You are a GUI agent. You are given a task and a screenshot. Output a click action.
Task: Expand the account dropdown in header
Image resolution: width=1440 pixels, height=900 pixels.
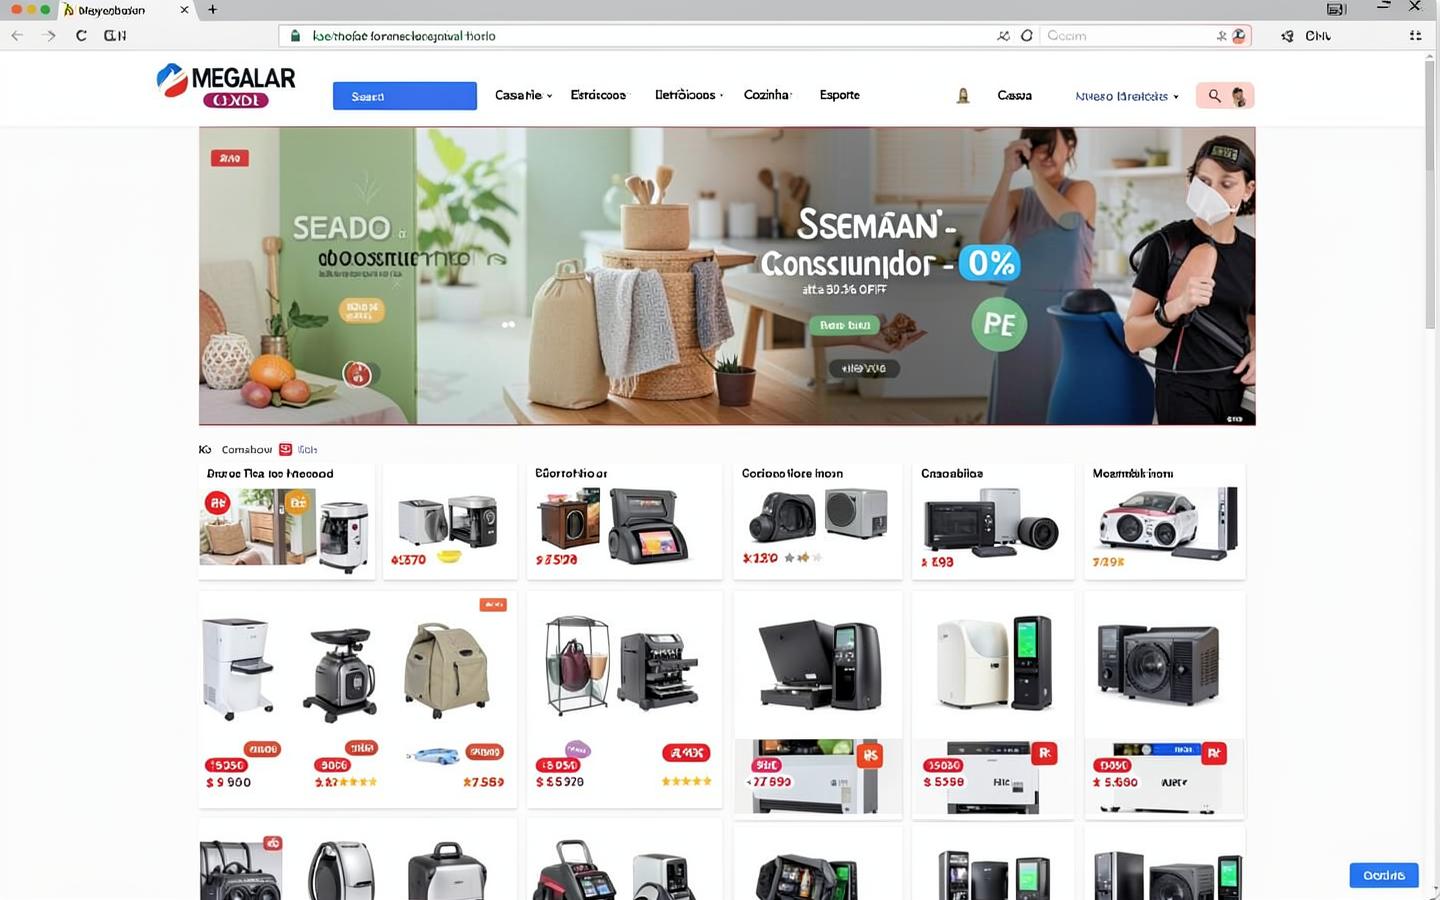point(1127,96)
